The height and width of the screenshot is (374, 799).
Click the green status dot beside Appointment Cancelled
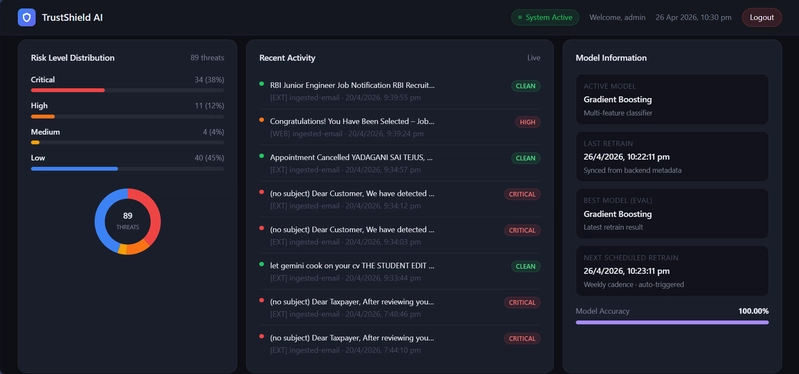(261, 156)
